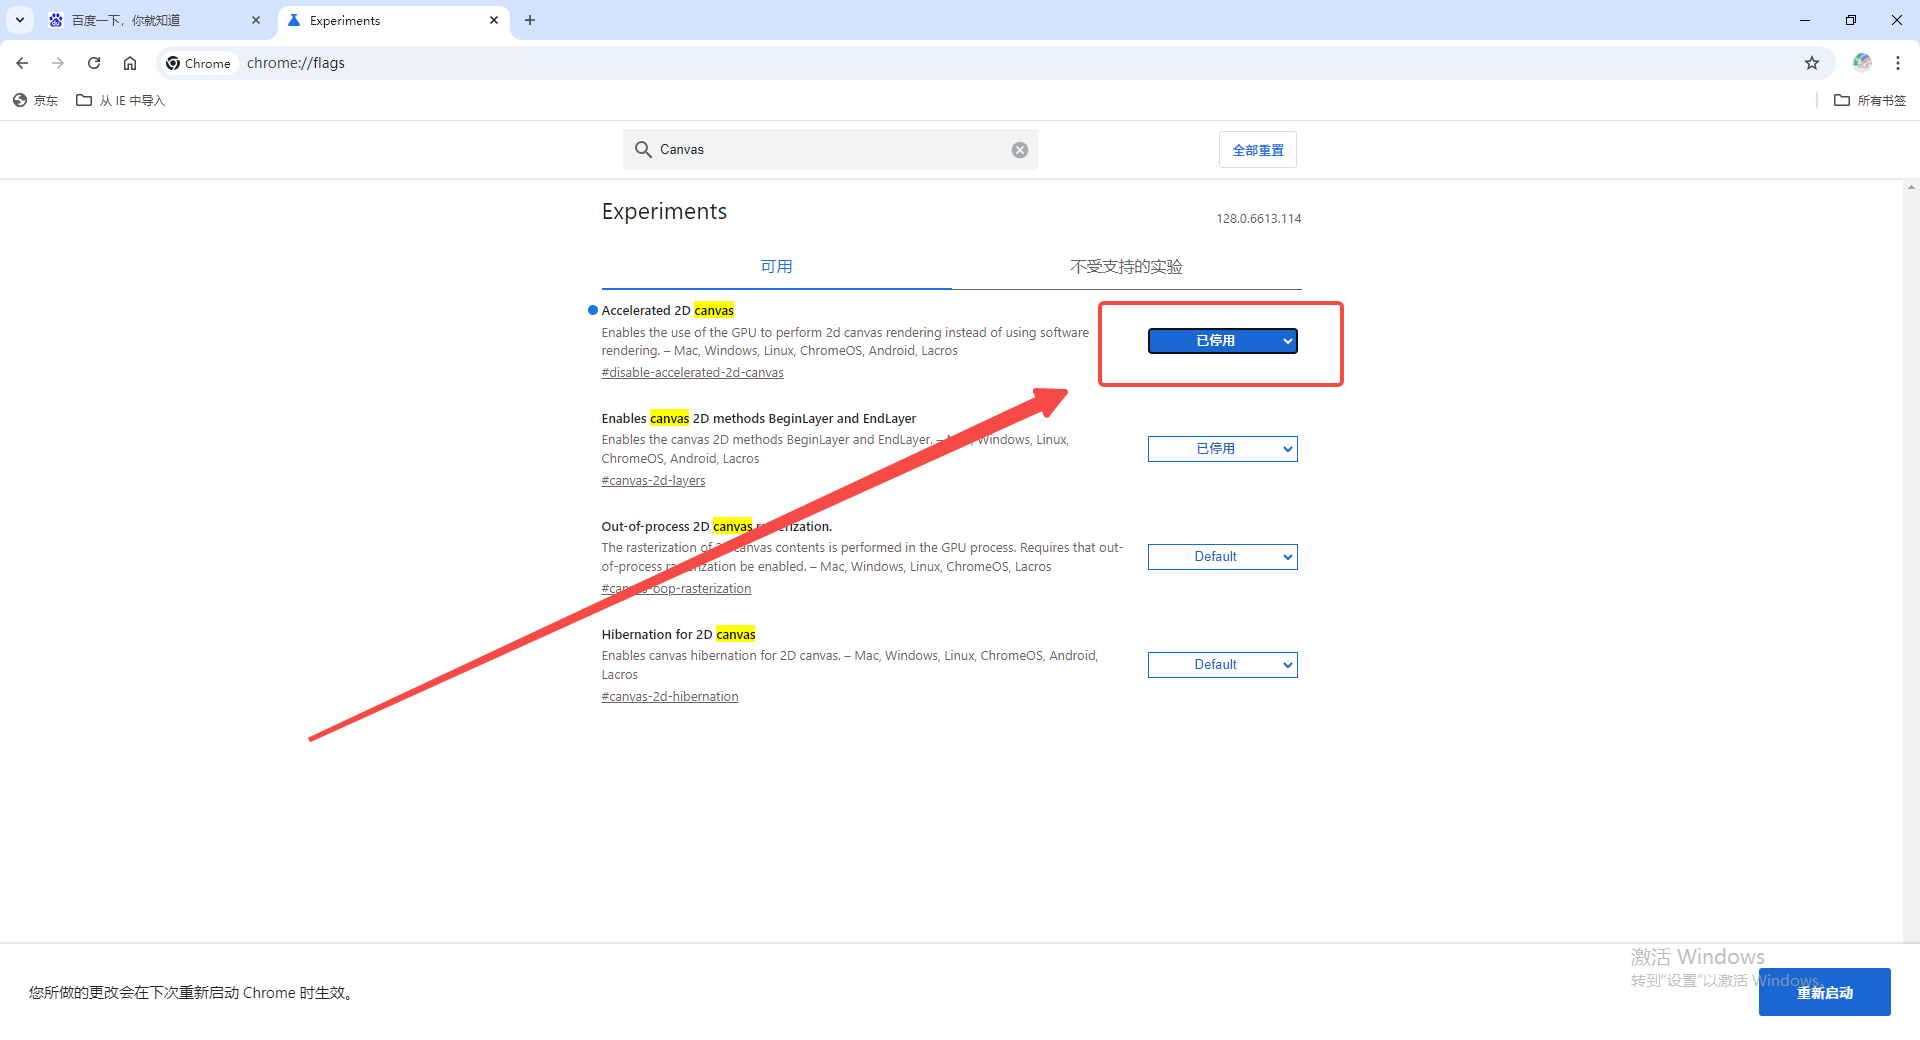Viewport: 1920px width, 1040px height.
Task: Click the browser forward arrow
Action: coord(58,63)
